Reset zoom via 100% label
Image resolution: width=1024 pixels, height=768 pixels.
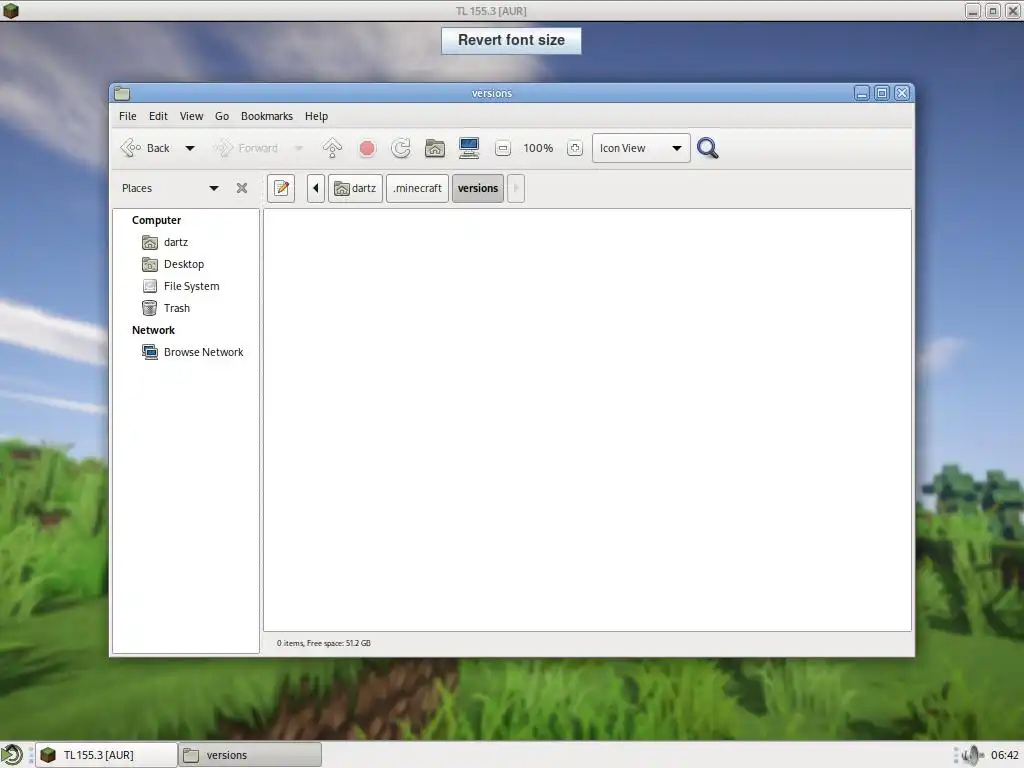pyautogui.click(x=538, y=148)
